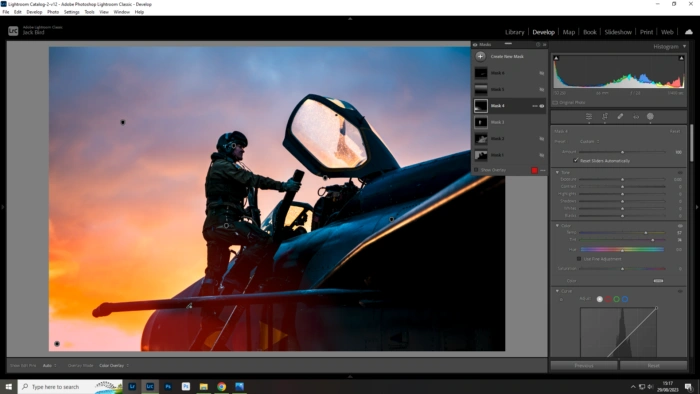Open the Preset Custom dropdown
The width and height of the screenshot is (700, 394).
[589, 141]
